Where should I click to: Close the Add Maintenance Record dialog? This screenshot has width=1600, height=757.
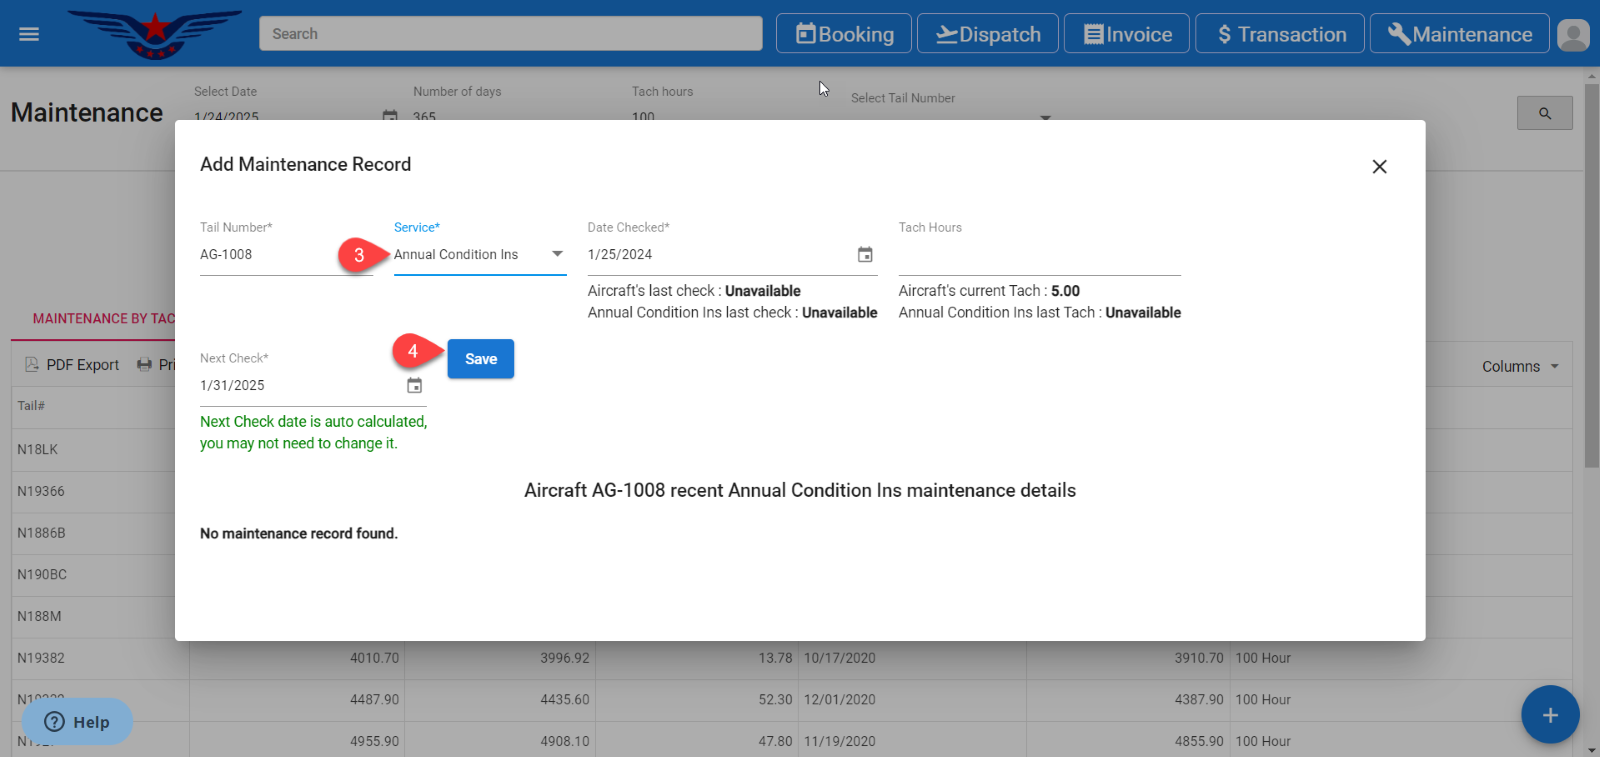[x=1379, y=167]
